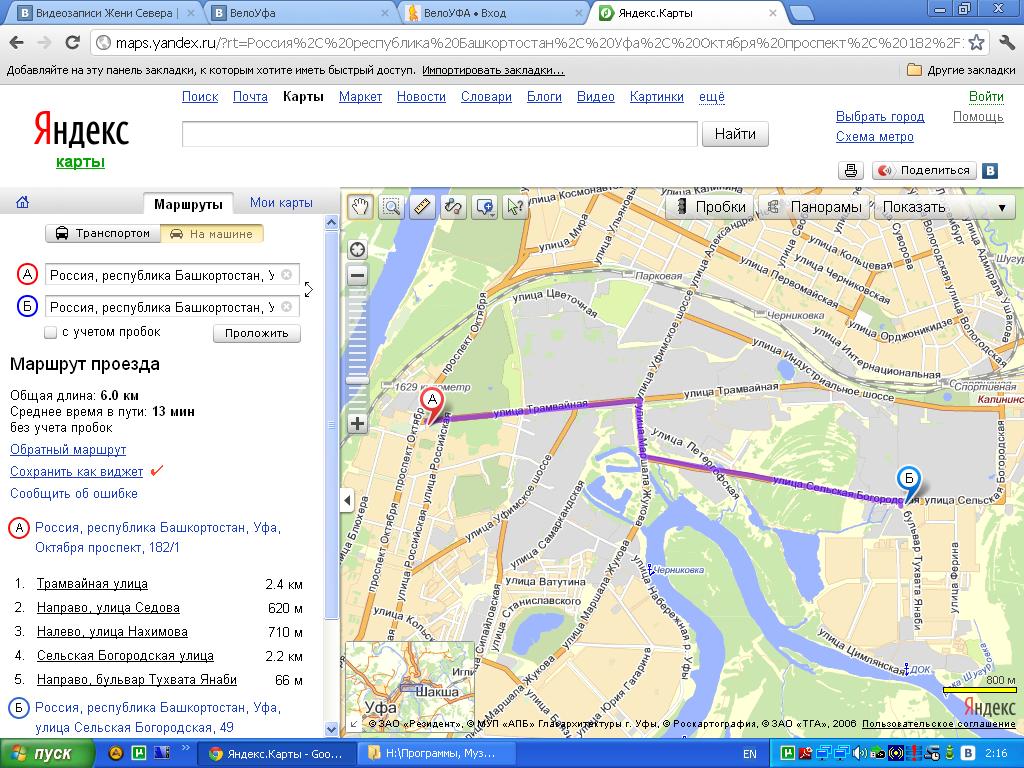Screen dimensions: 1024x768
Task: Open the Маршруты tab
Action: pyautogui.click(x=188, y=204)
